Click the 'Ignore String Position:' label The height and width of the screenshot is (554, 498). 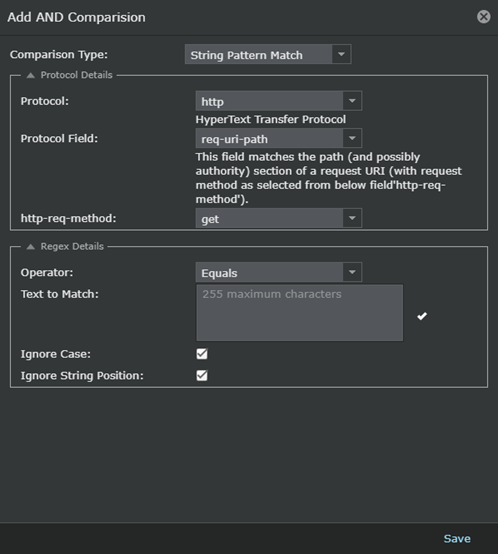(82, 376)
